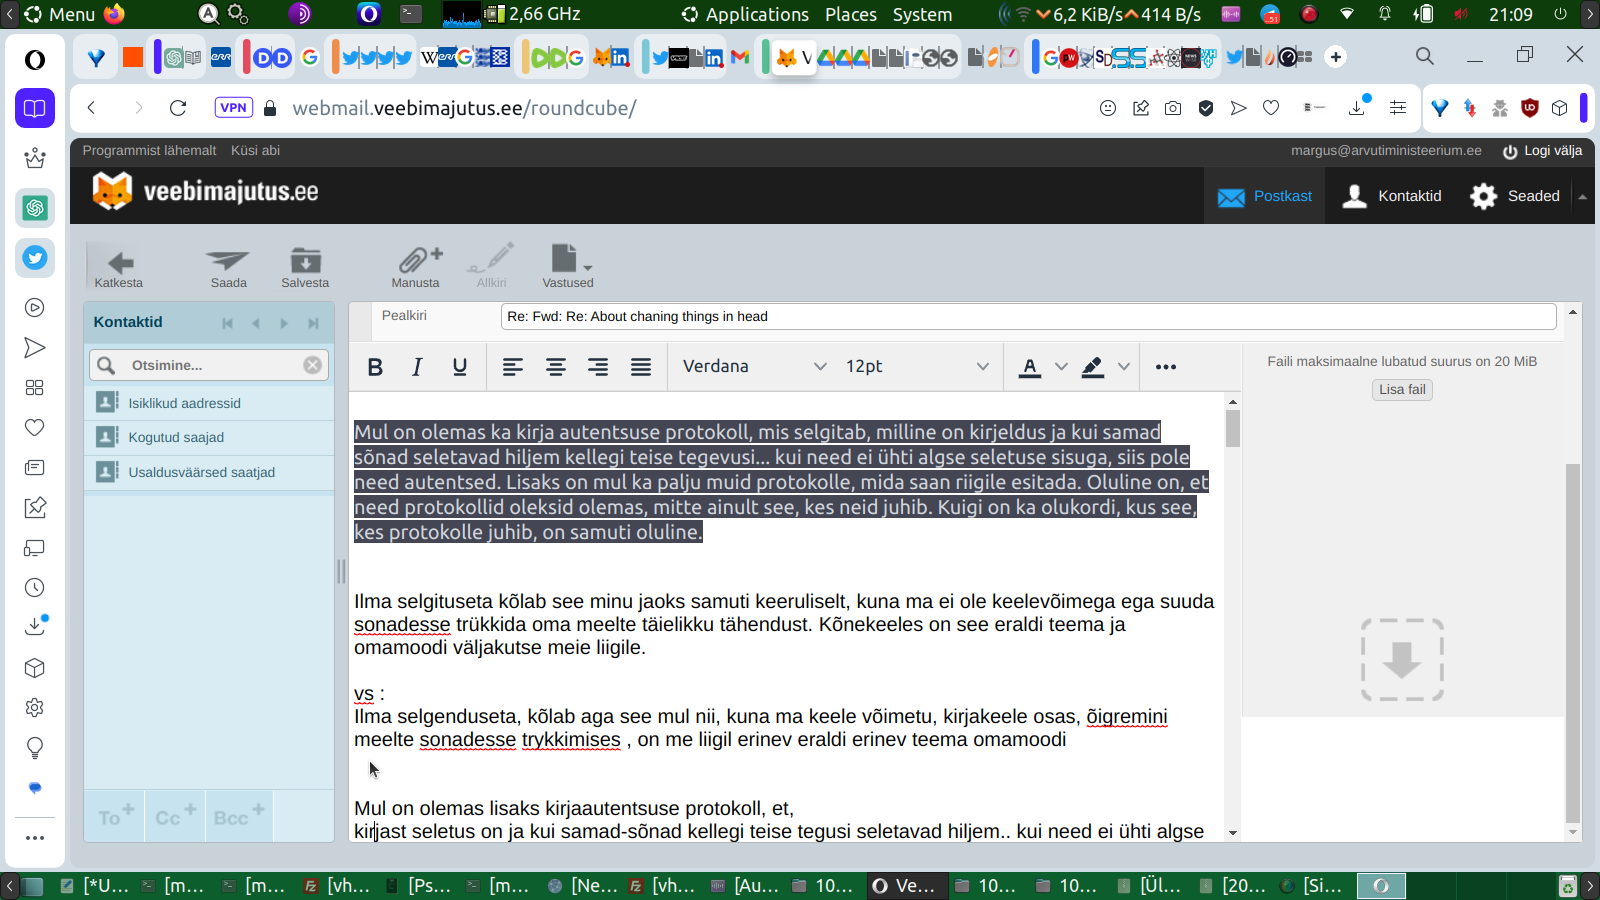Send the email using the Saada icon
This screenshot has width=1600, height=900.
pos(228,268)
